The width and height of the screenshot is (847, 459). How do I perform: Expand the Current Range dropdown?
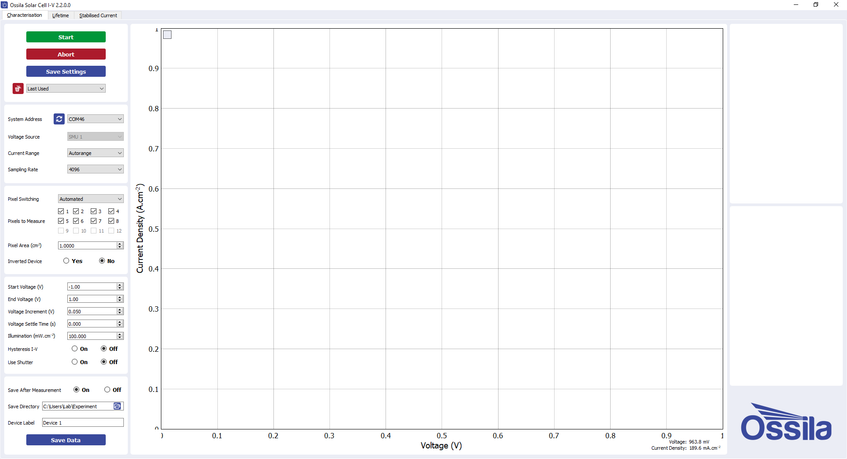pos(95,153)
